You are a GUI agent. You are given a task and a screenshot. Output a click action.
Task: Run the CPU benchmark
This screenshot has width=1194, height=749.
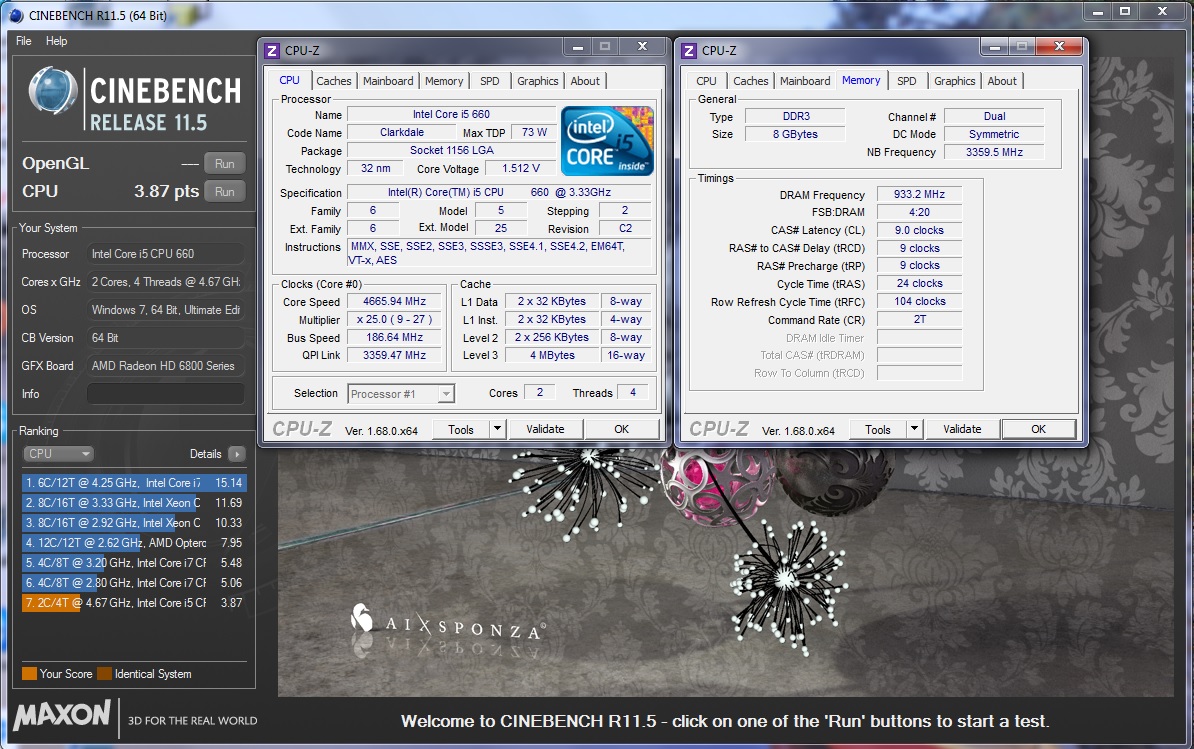pos(225,192)
